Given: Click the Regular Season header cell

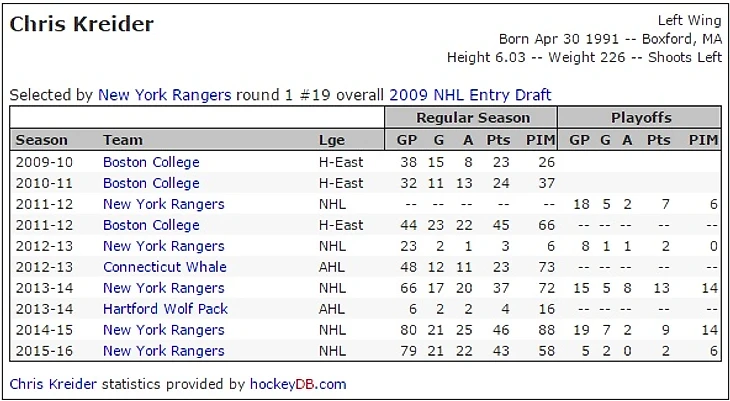Looking at the screenshot, I should point(471,118).
